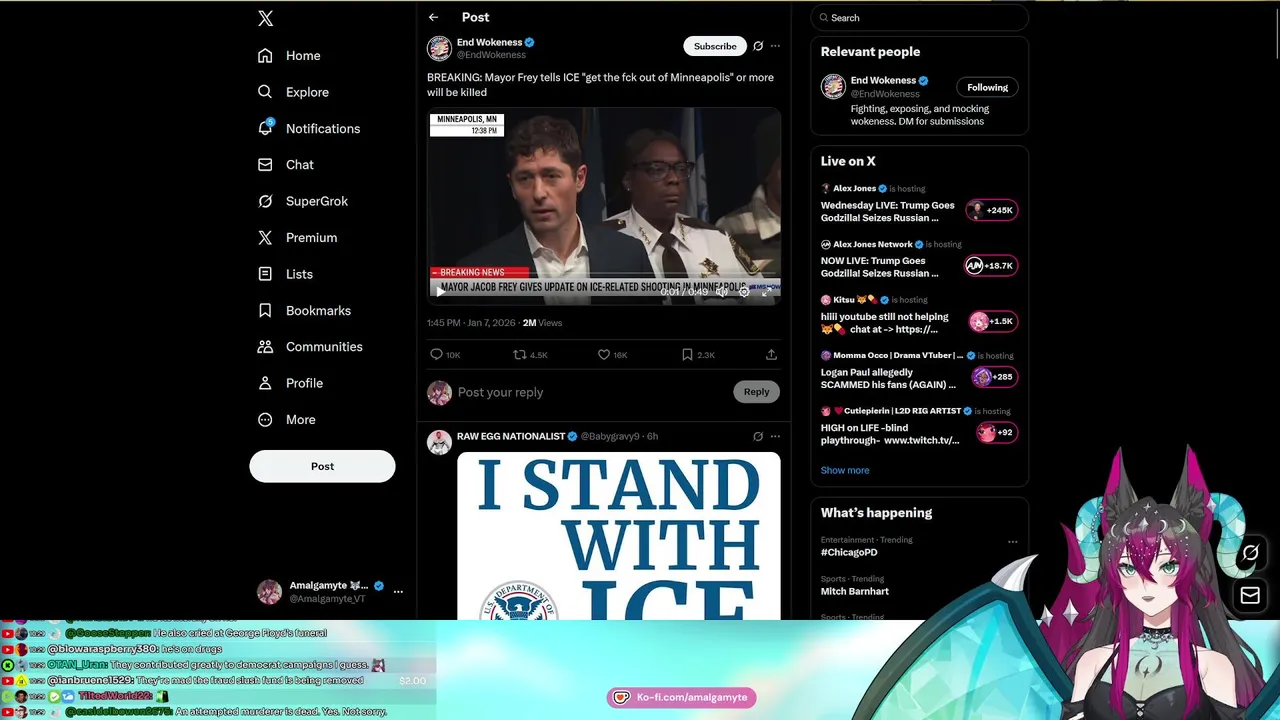Click the @EndWokeness handle on the post

click(x=491, y=55)
